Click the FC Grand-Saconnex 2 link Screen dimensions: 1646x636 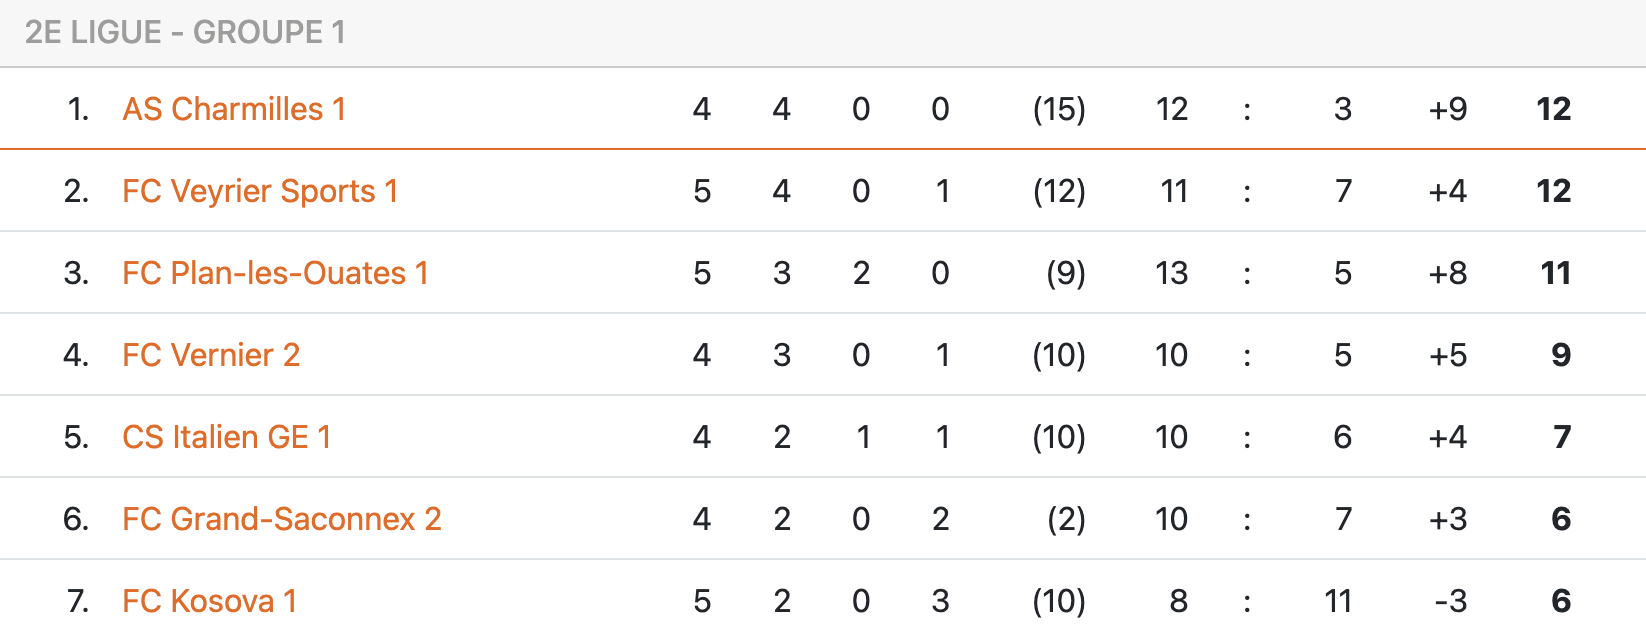point(281,519)
